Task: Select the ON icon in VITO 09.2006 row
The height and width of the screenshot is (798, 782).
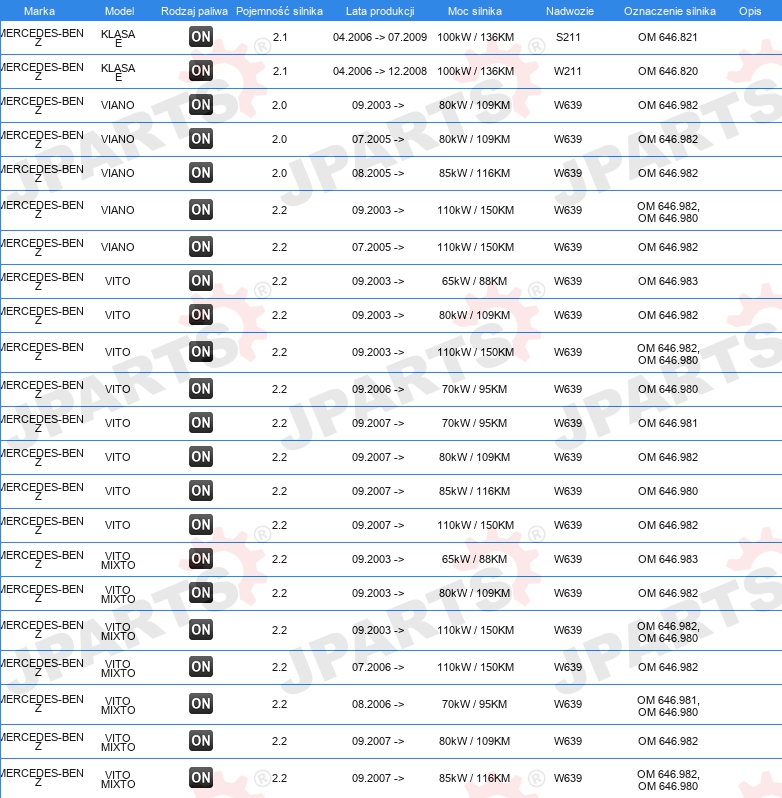Action: click(x=200, y=389)
